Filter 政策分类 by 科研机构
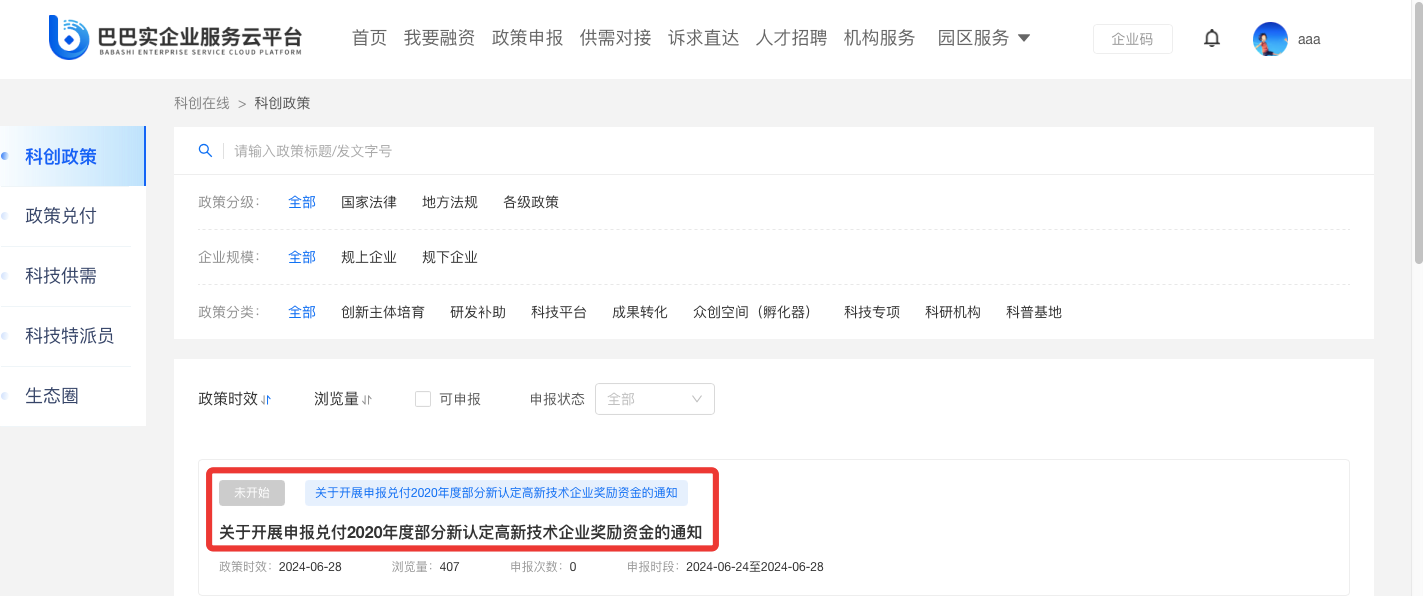The image size is (1423, 596). click(x=953, y=312)
